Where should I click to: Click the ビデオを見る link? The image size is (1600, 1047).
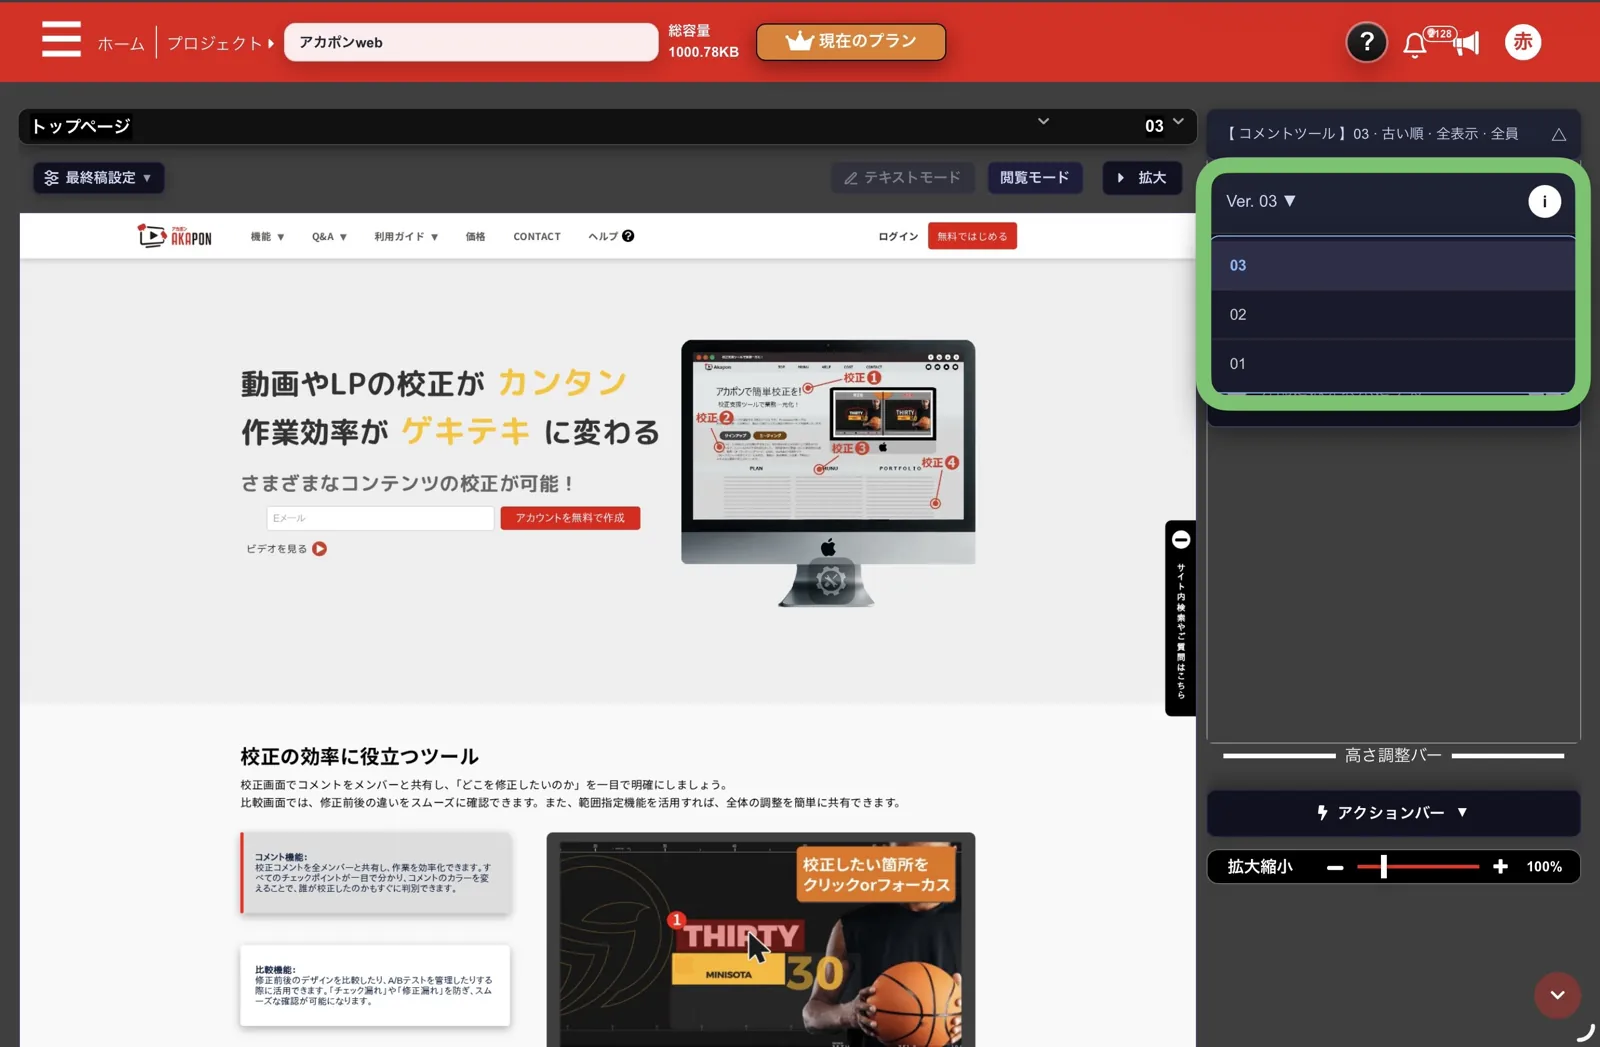click(277, 549)
